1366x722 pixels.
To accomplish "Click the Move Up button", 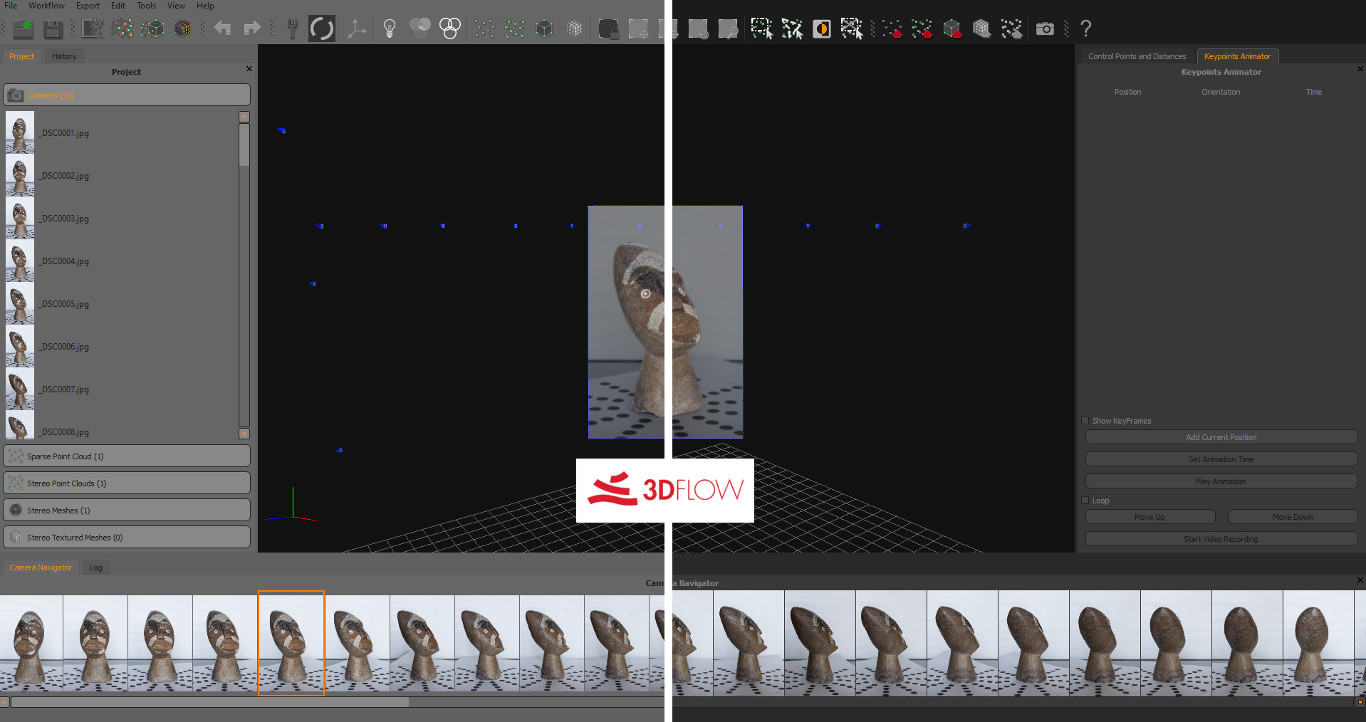I will click(x=1150, y=517).
